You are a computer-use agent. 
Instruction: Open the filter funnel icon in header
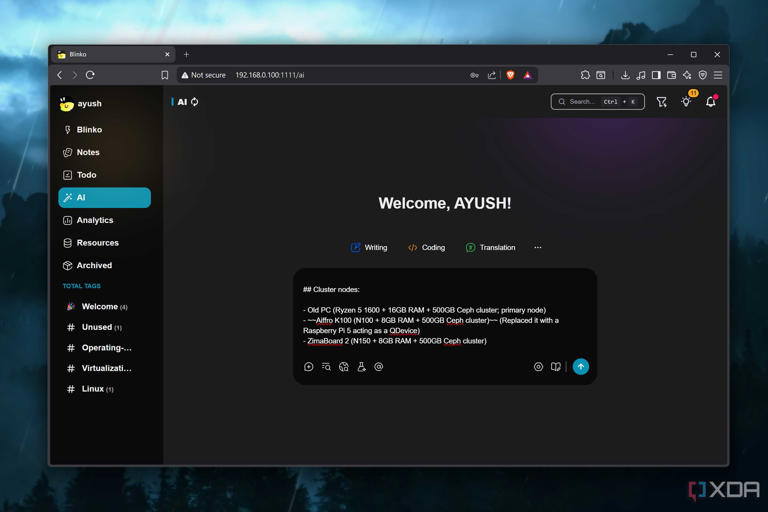661,102
